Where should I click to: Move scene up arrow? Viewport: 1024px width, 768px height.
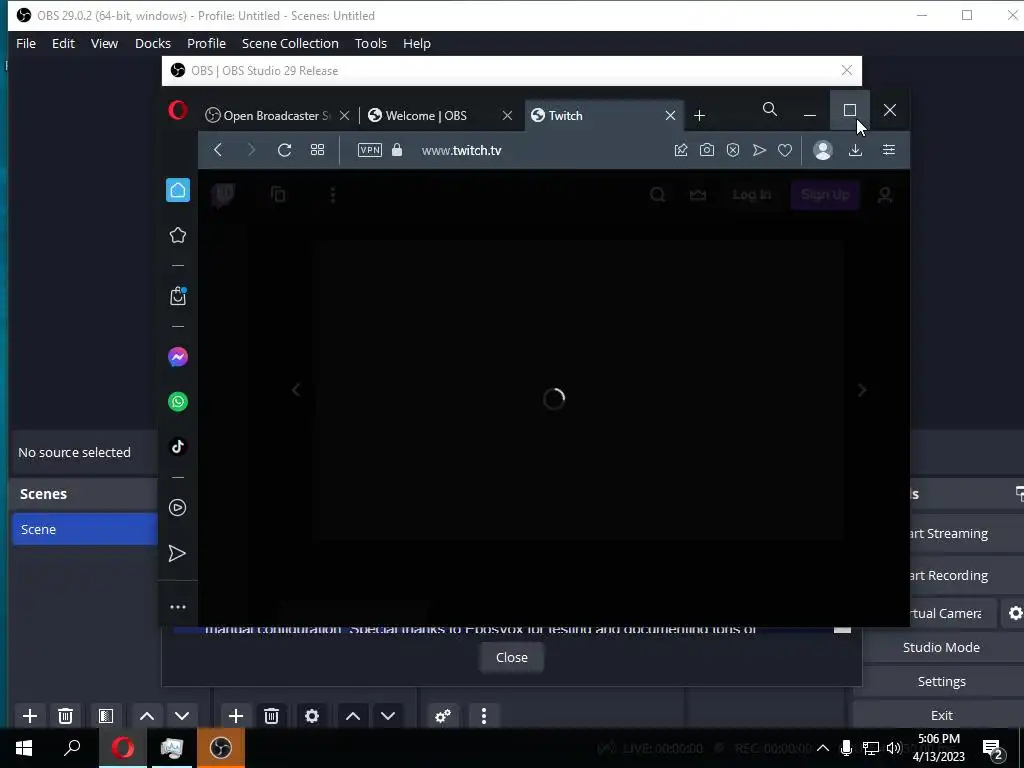click(x=147, y=716)
